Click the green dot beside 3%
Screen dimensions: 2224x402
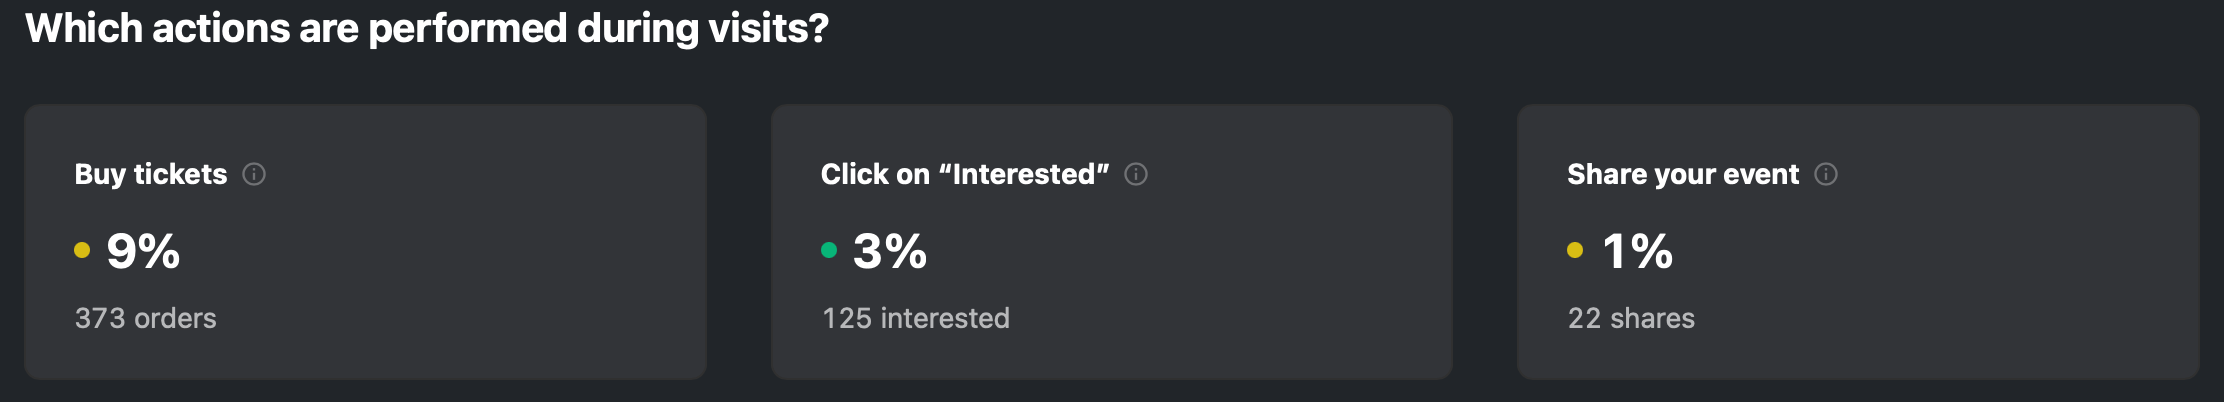pyautogui.click(x=829, y=250)
